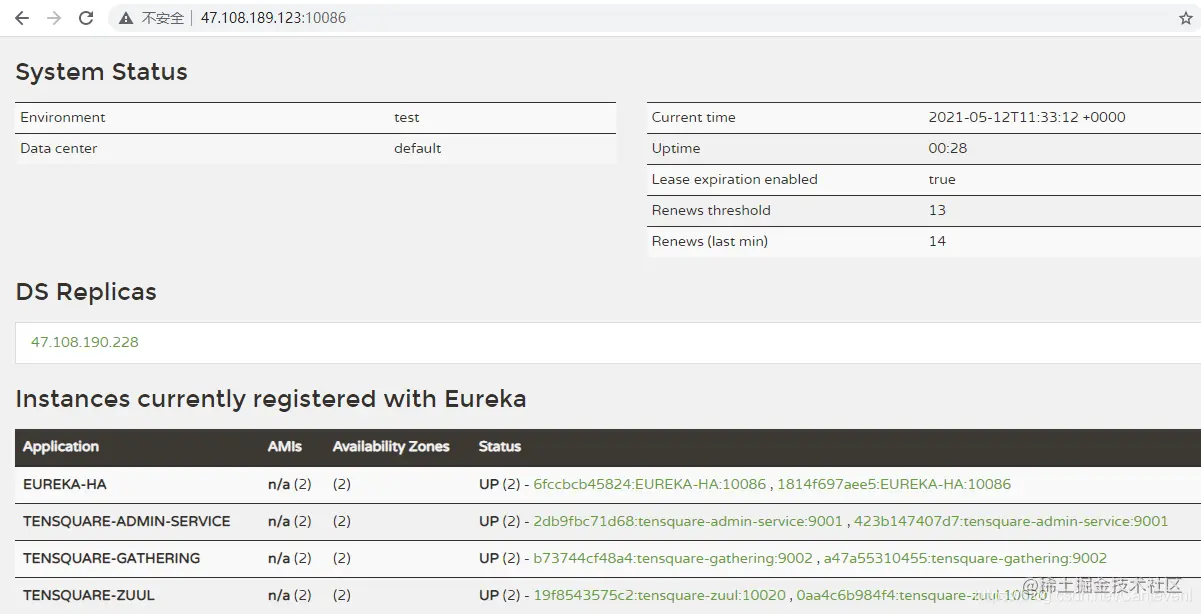The image size is (1201, 614).
Task: Select the timestamp 2021-05-12T11:33:12 +0000
Action: coord(1027,117)
